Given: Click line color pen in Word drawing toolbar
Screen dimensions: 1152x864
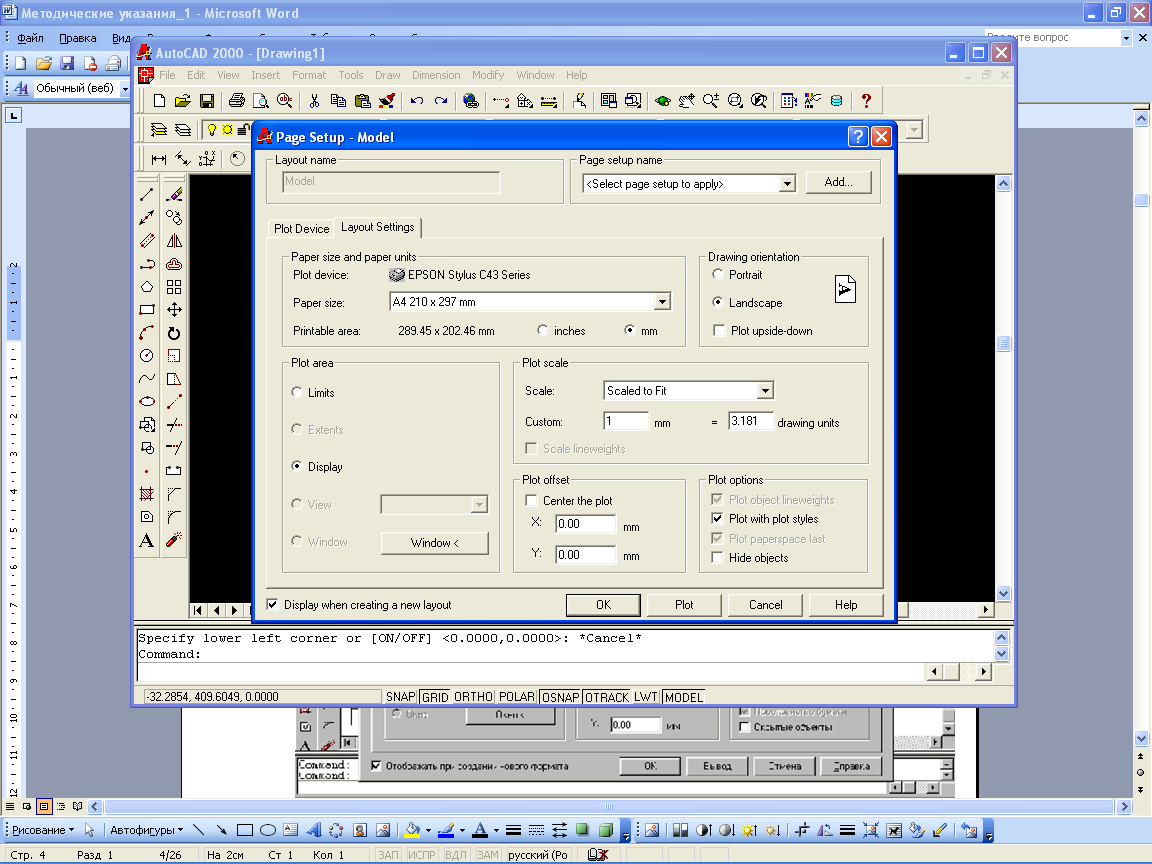Looking at the screenshot, I should pos(446,830).
